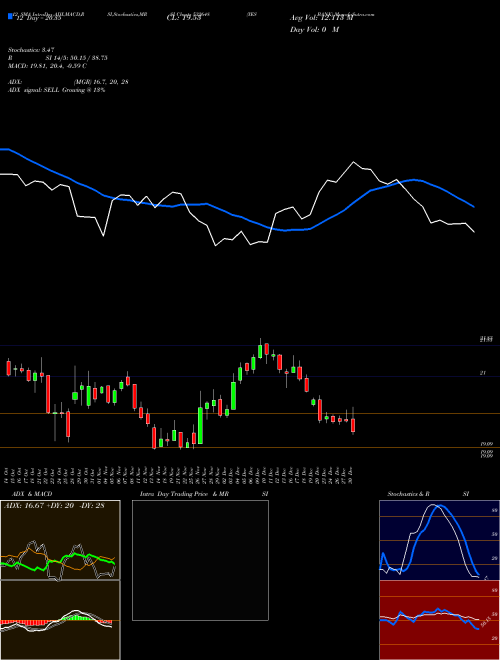Click the blue 12 Day SMA legend square
Viewport: 500px width, 660px height.
pos(10,16)
